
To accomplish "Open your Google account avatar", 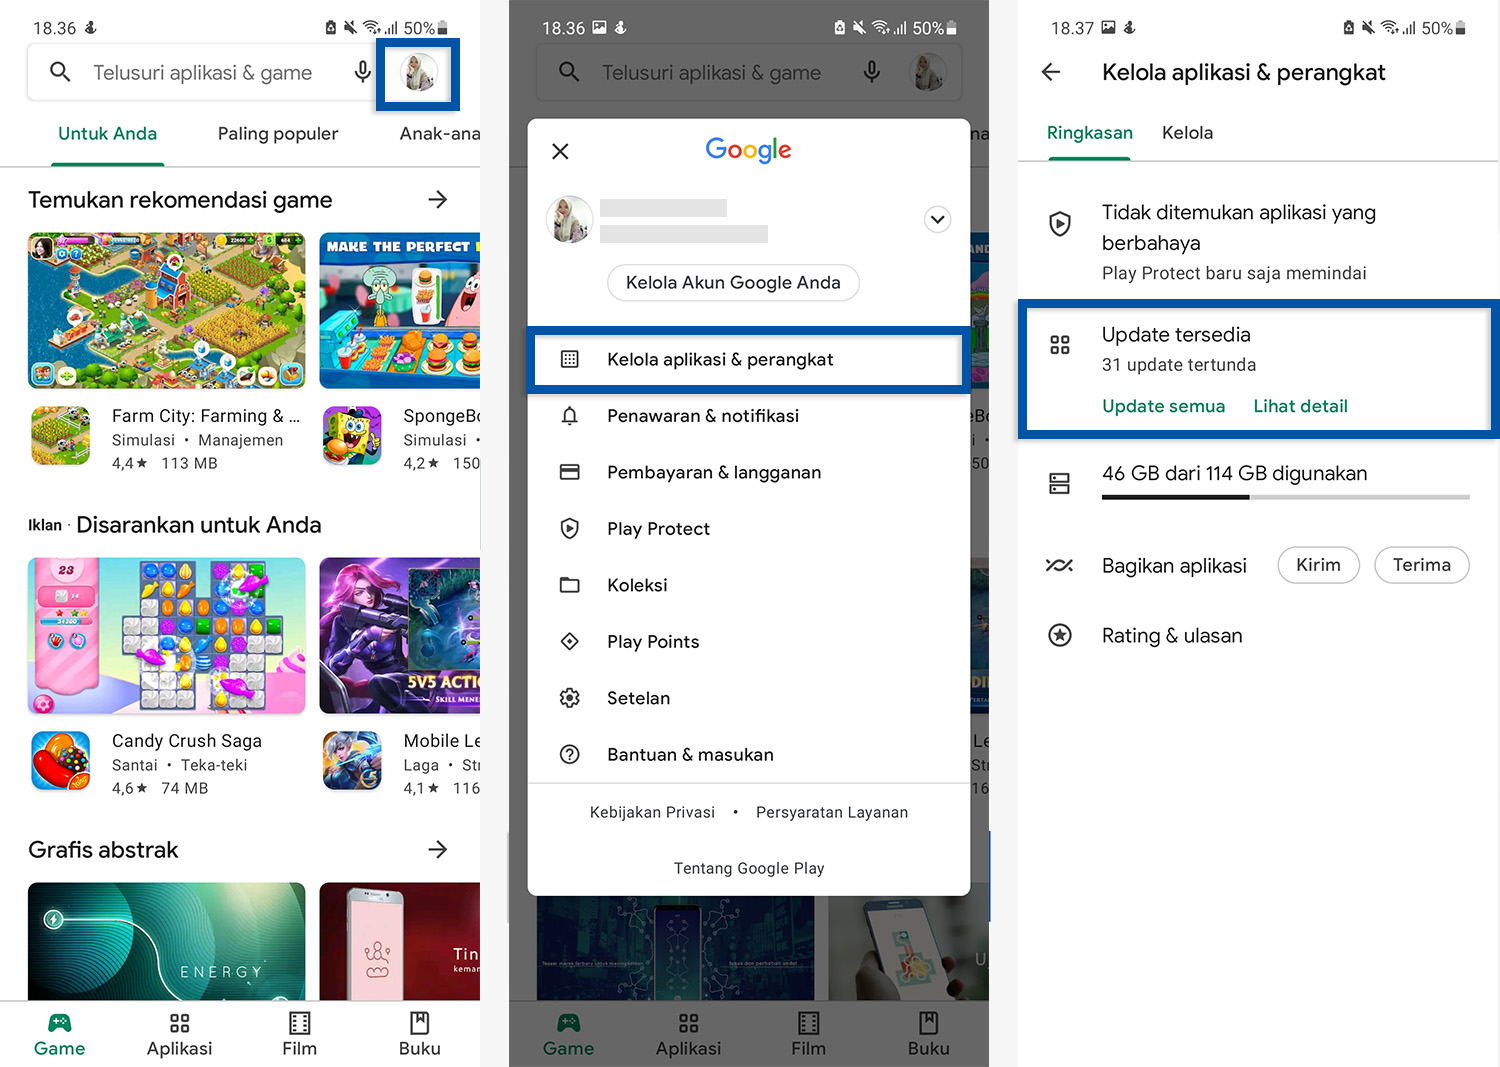I will coord(417,73).
